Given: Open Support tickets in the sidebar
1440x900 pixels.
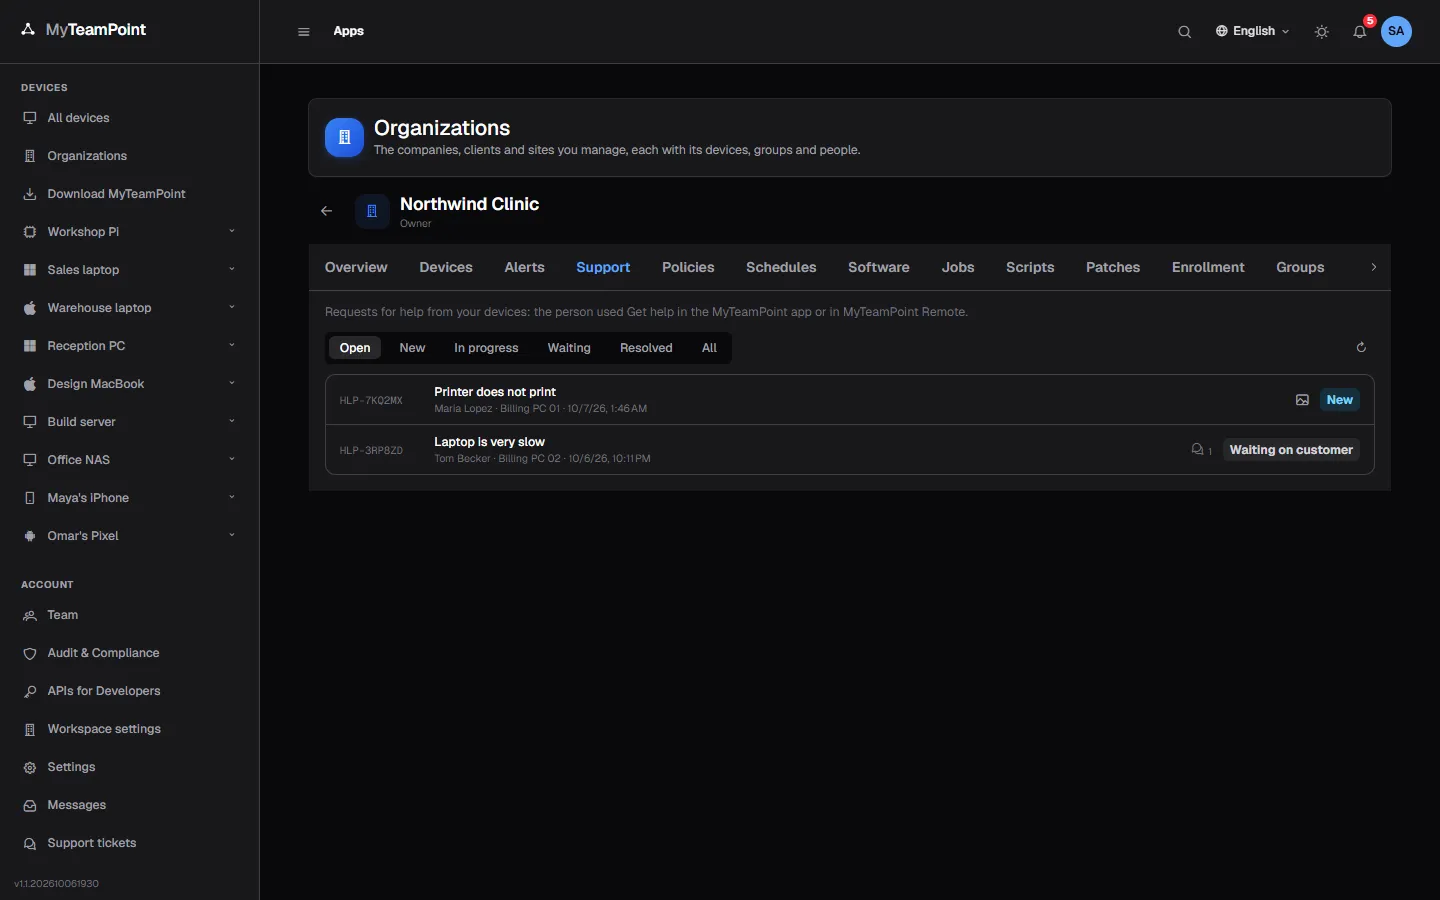Looking at the screenshot, I should tap(92, 843).
